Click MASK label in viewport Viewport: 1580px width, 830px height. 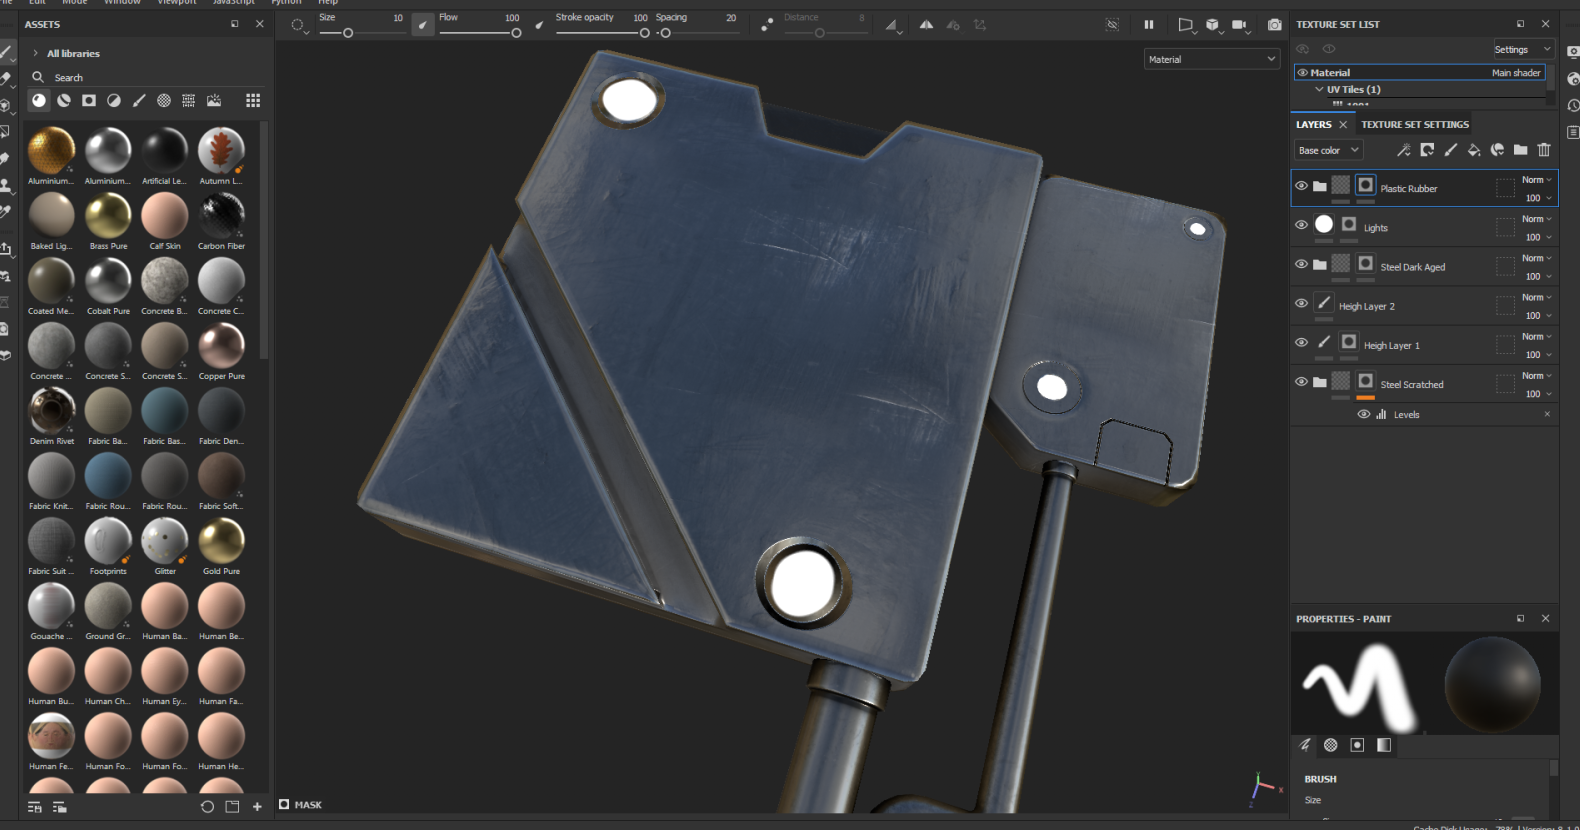click(x=308, y=804)
